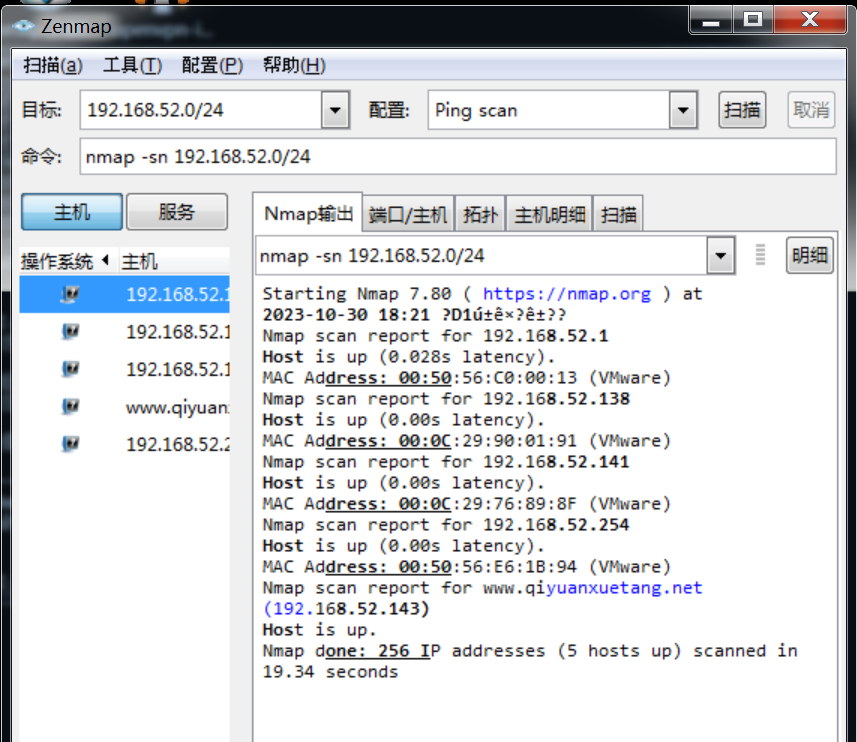Switch to the 端口/主机 tab

coord(408,214)
